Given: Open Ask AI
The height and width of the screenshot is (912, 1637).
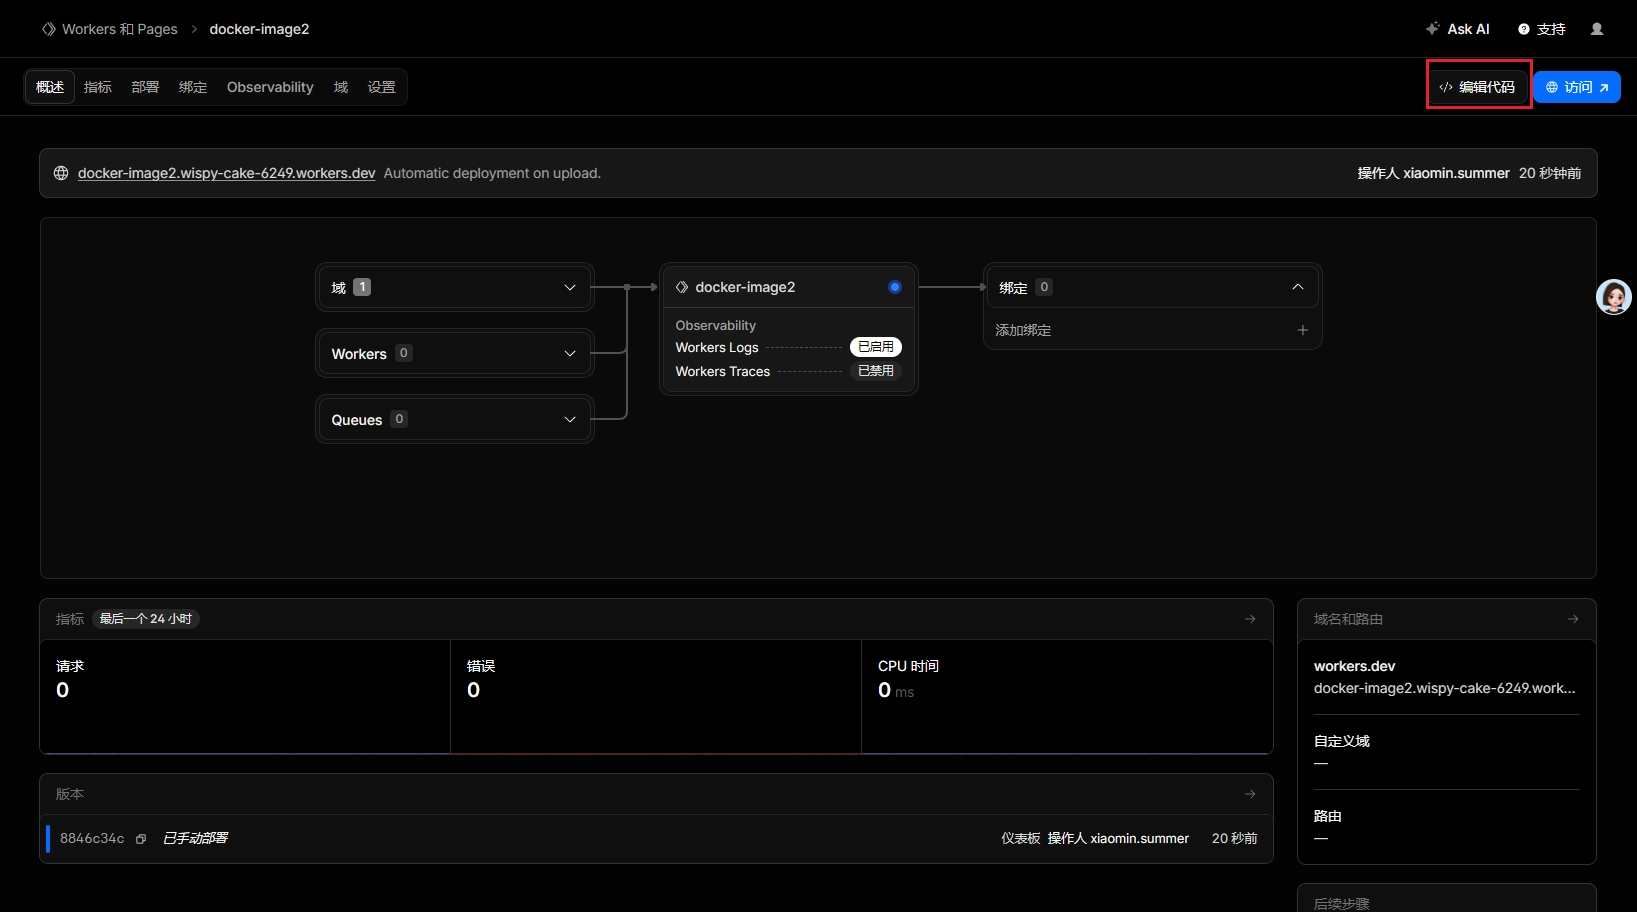Looking at the screenshot, I should (x=1458, y=29).
